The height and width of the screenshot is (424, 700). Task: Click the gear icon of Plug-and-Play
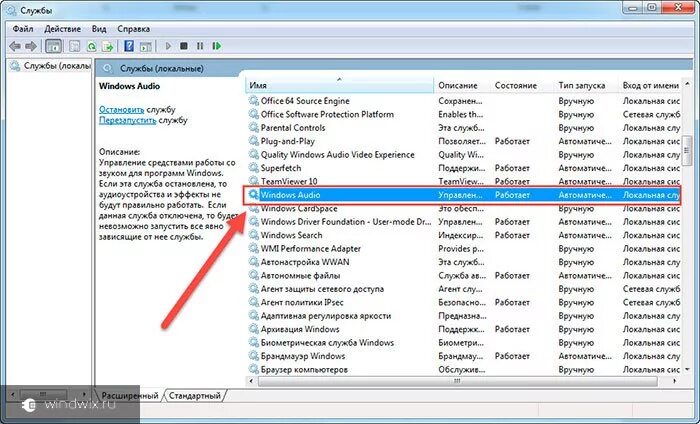click(x=254, y=141)
